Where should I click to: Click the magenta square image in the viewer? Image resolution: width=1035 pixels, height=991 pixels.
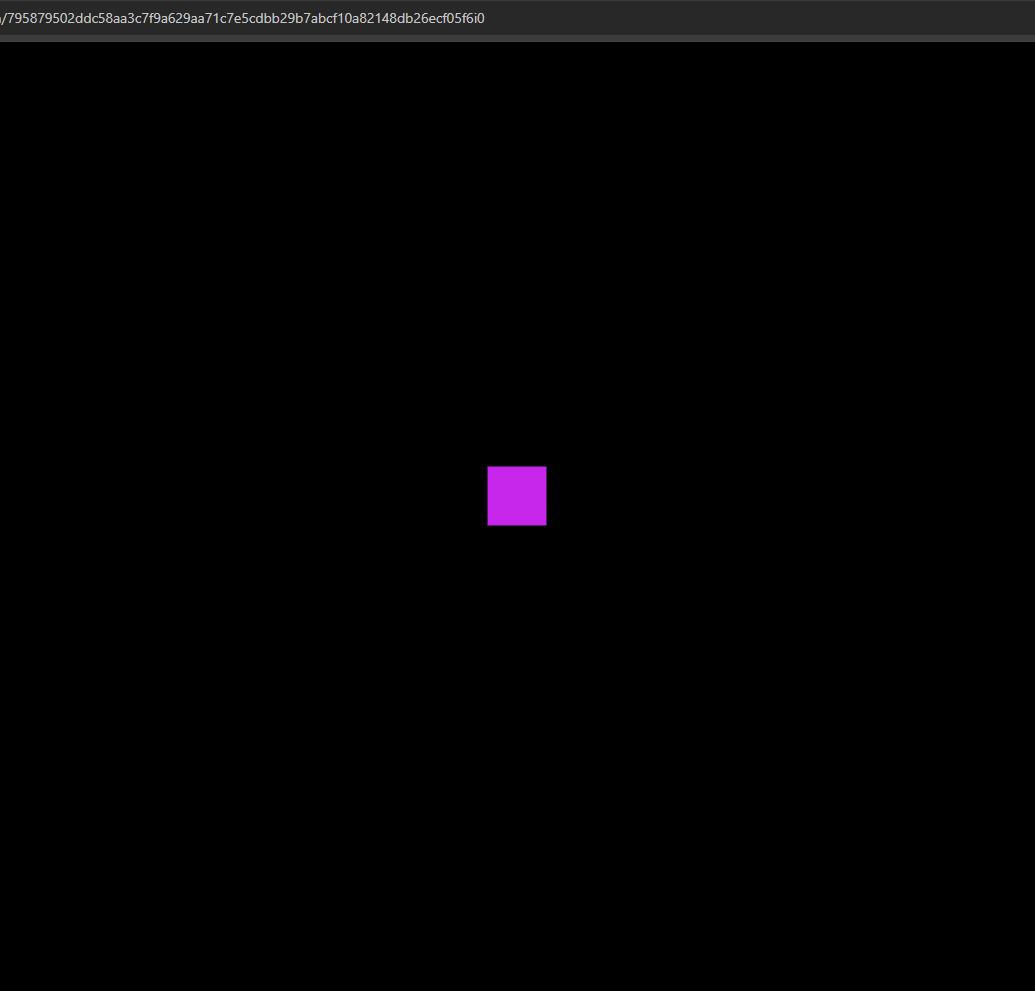[517, 496]
